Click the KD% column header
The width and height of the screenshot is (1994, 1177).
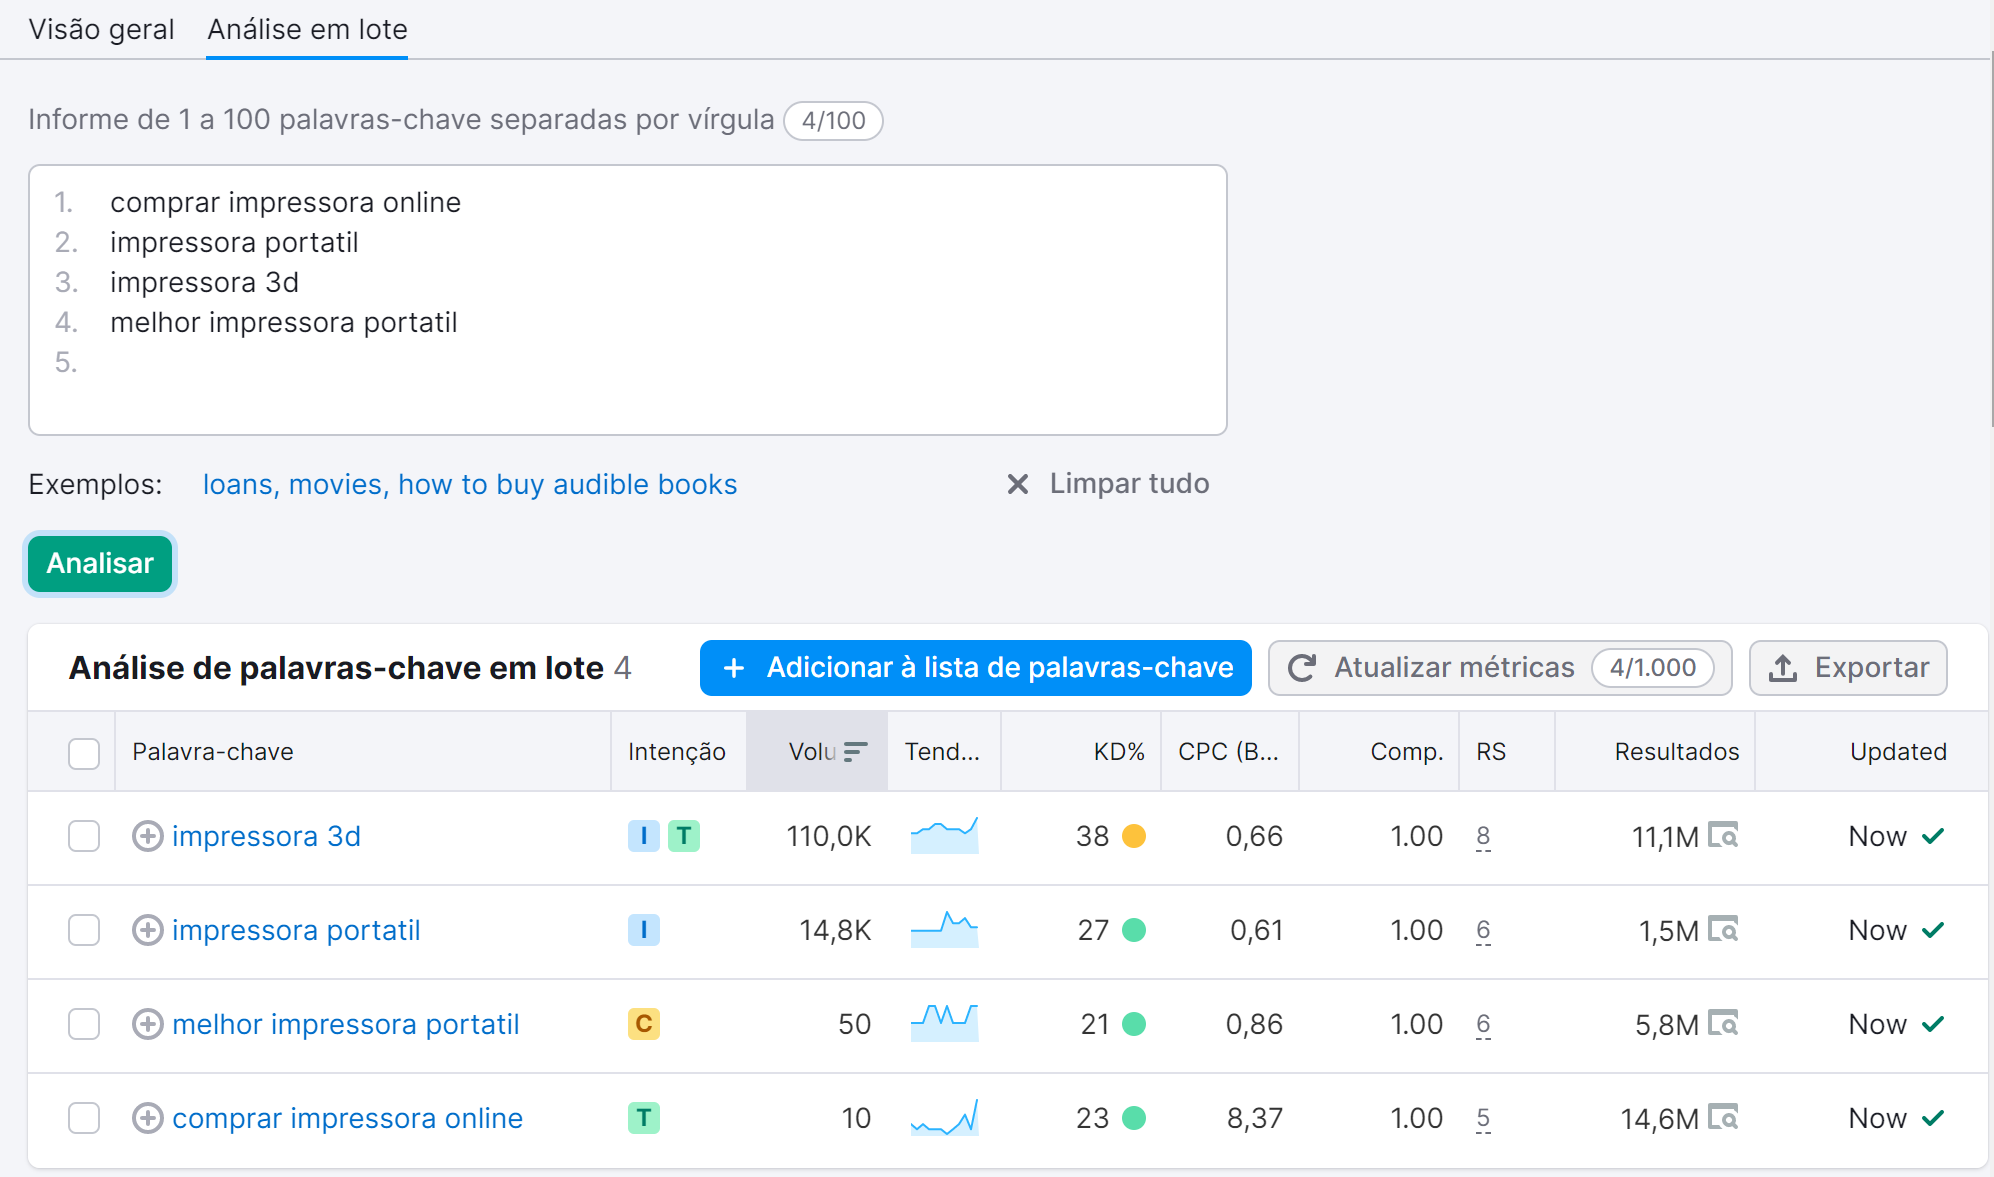pyautogui.click(x=1118, y=752)
